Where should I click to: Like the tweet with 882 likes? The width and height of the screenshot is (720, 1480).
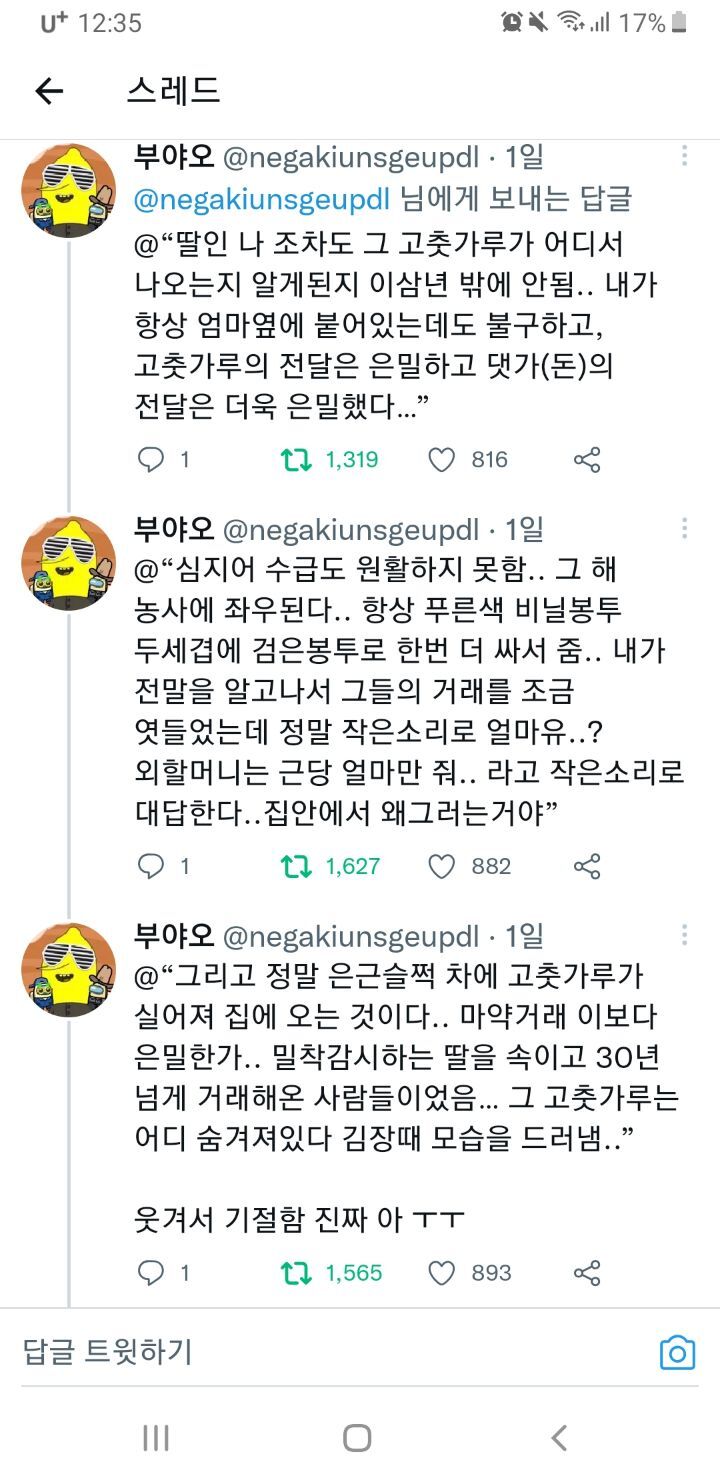tap(441, 866)
